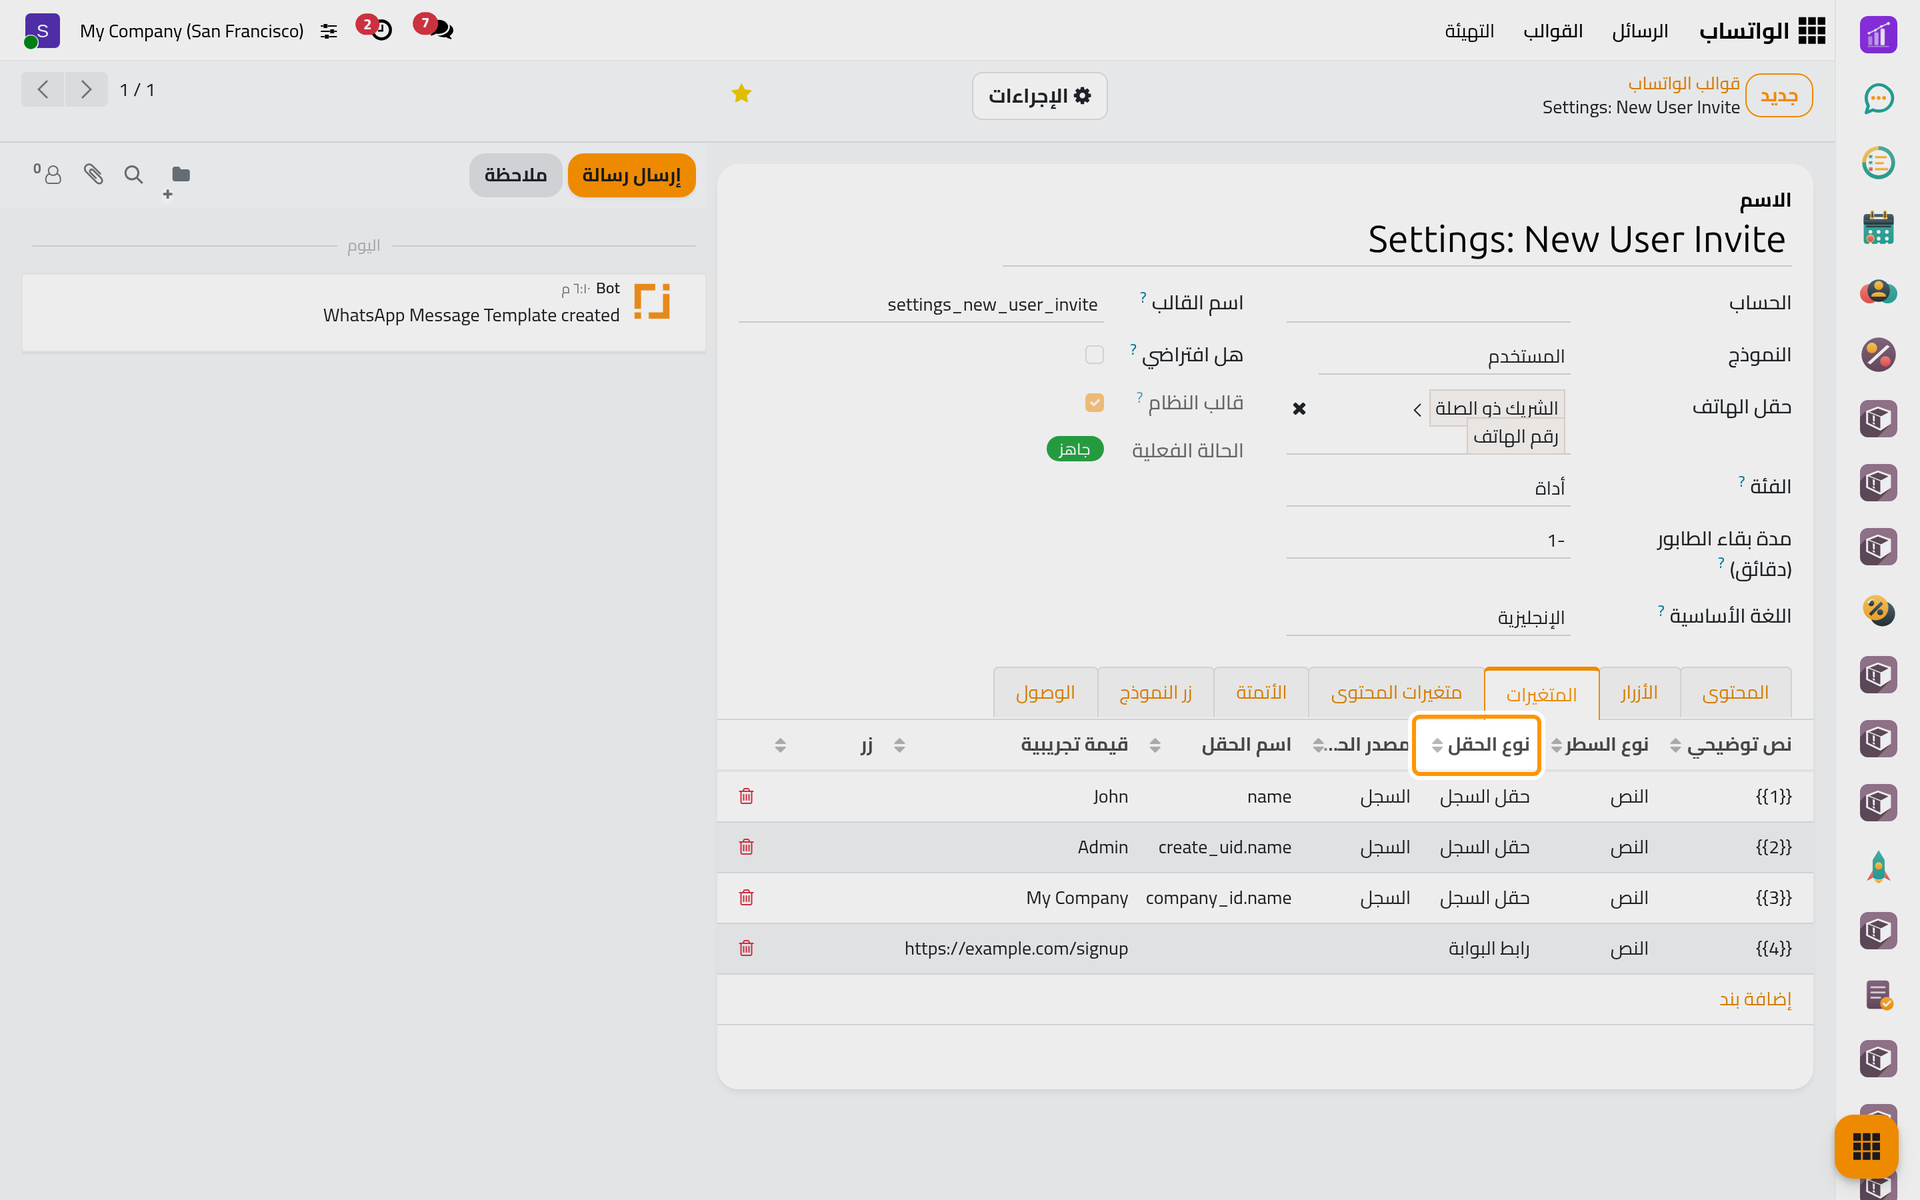Open the apps grid menu icon
This screenshot has width=1920, height=1200.
(1811, 31)
